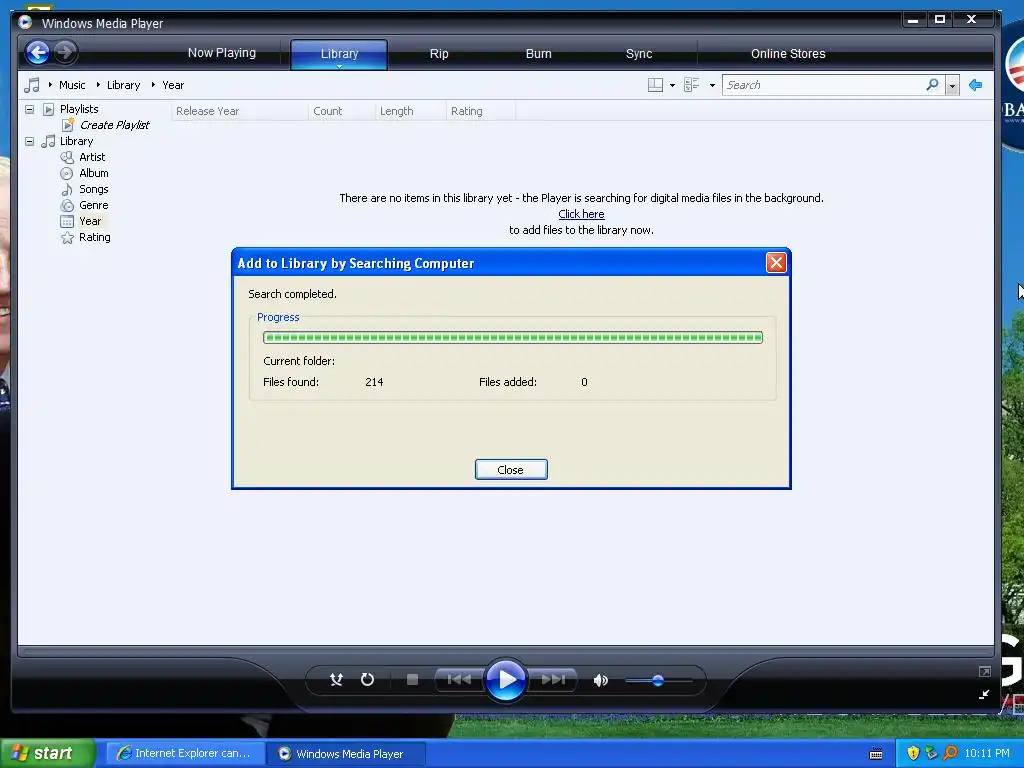Click the Create Playlist icon

point(68,125)
